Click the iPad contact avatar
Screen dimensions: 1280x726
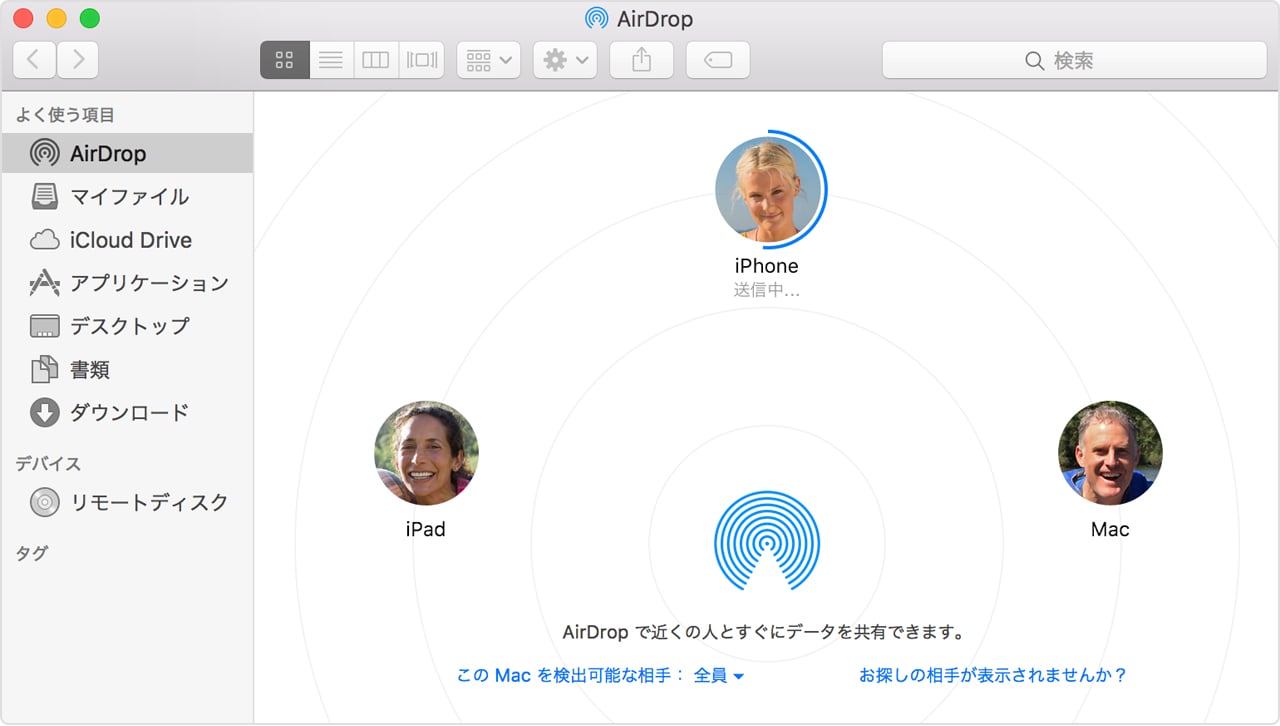(x=426, y=453)
